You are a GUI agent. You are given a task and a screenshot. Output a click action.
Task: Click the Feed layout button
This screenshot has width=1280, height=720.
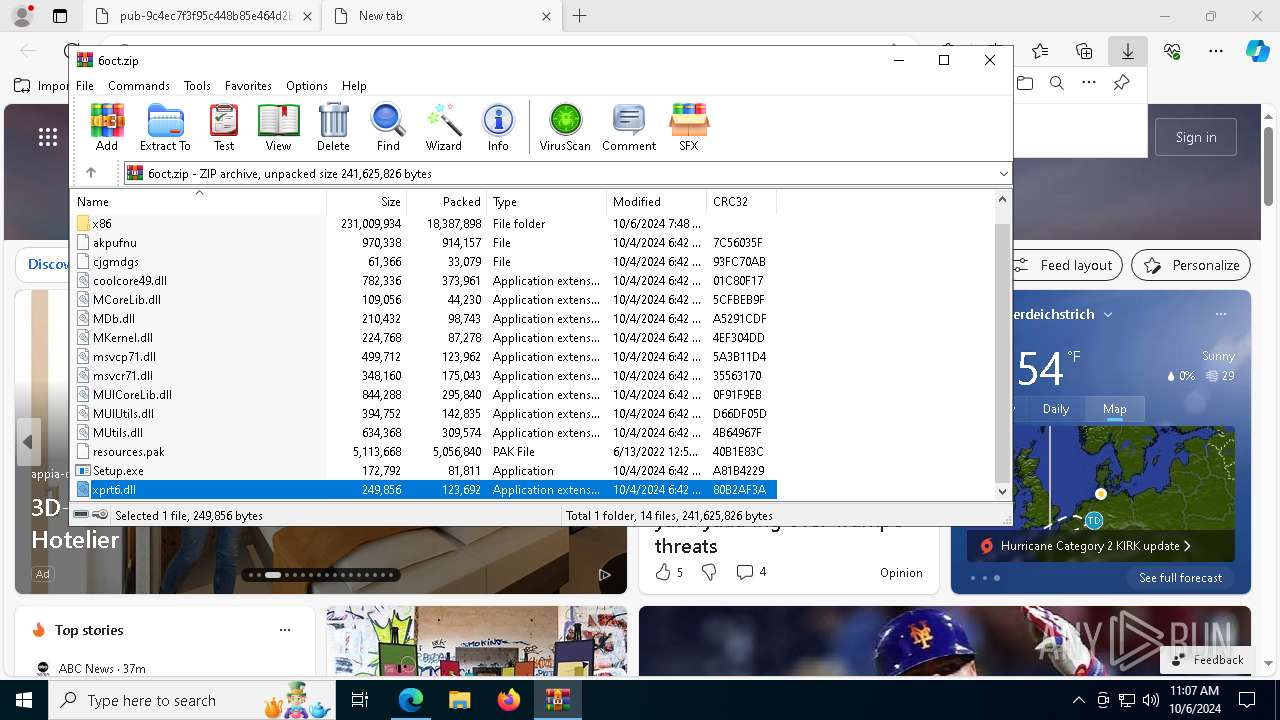(1062, 265)
